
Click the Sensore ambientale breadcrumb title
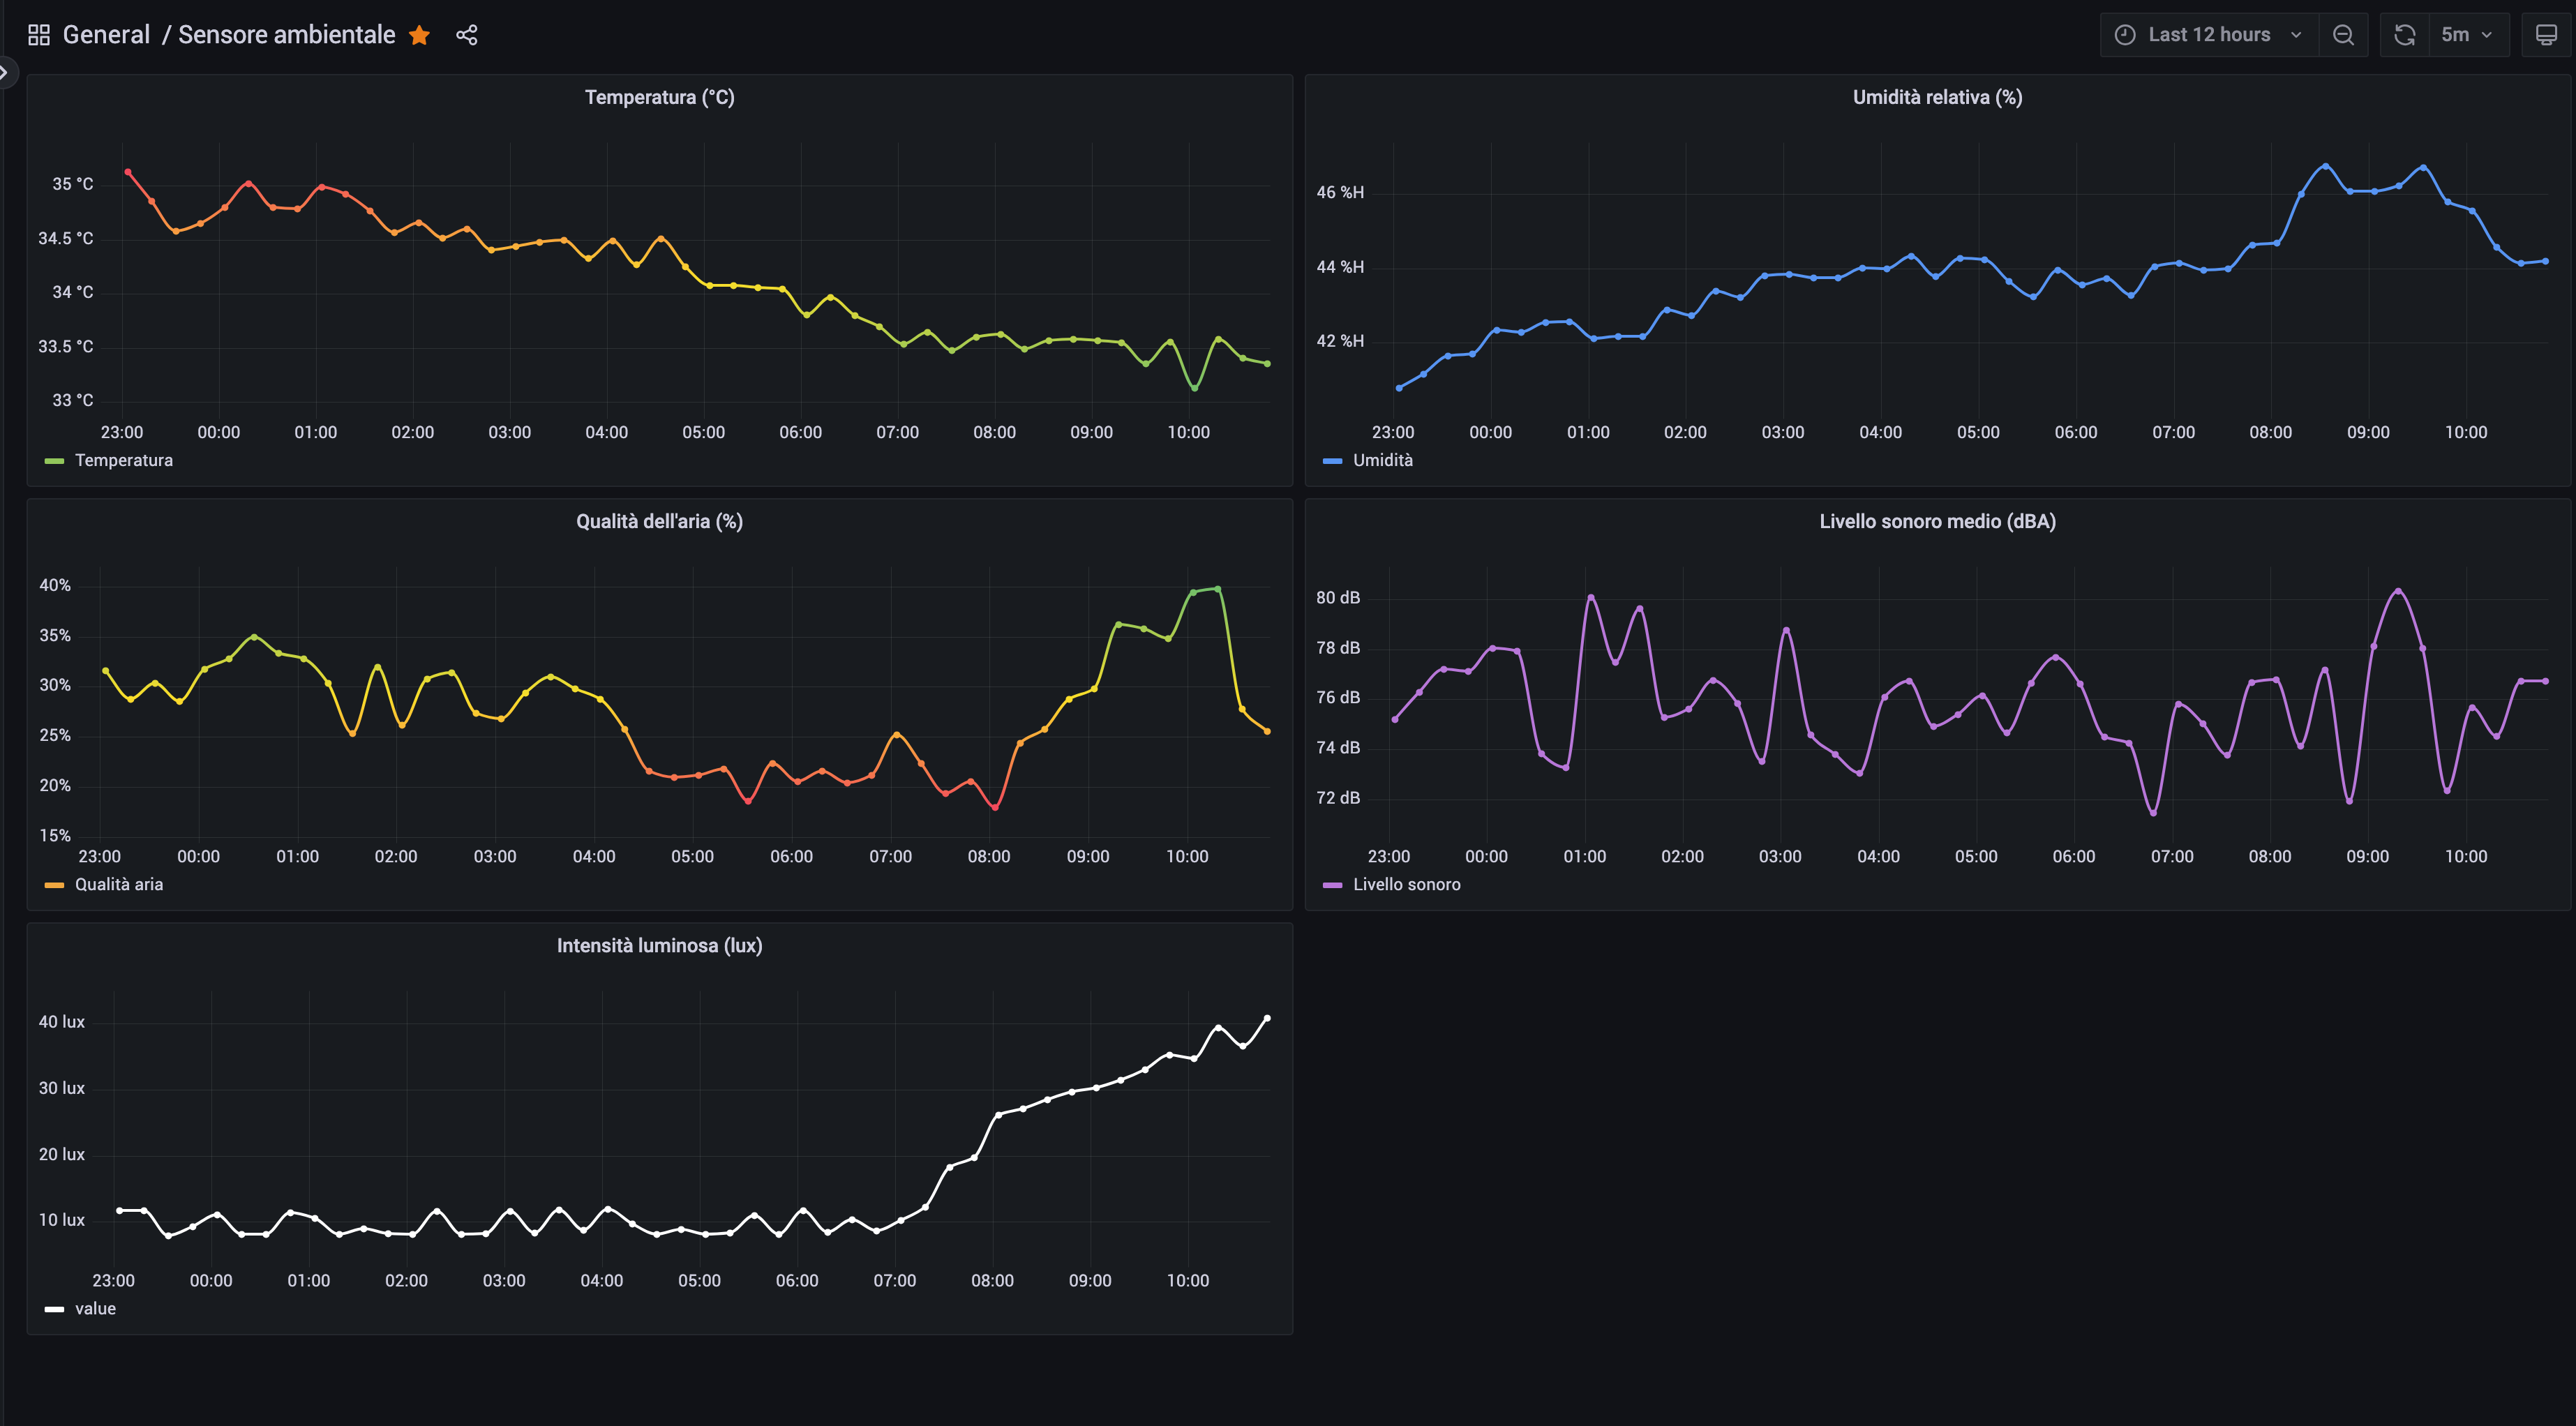tap(286, 35)
